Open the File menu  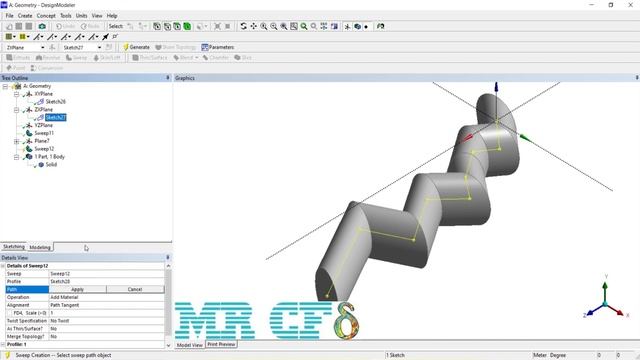(x=9, y=16)
